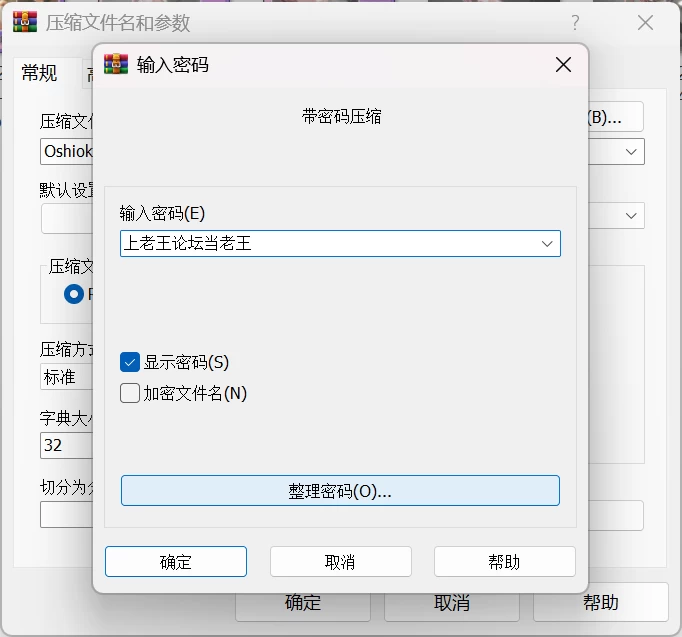
Task: Open the archive name dropdown in the background window
Action: click(x=631, y=152)
